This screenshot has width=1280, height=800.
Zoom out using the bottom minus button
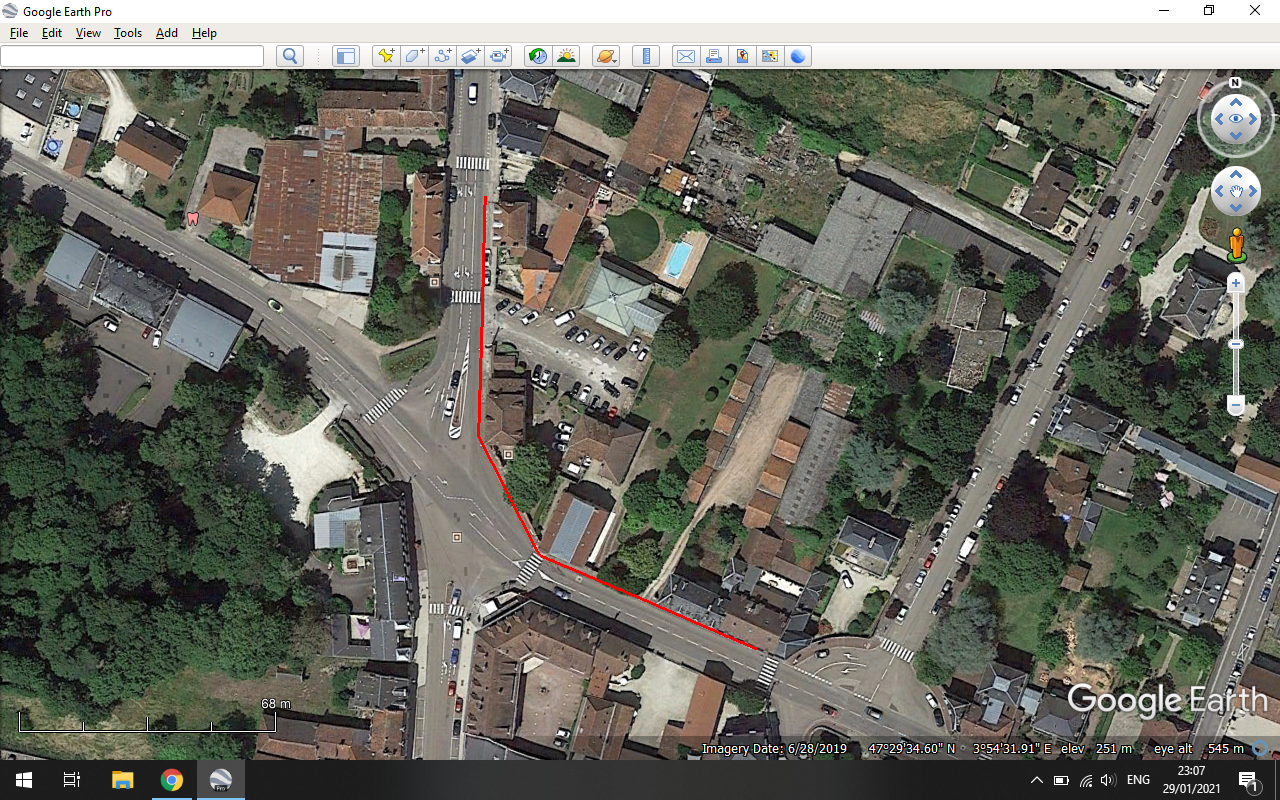[x=1236, y=405]
